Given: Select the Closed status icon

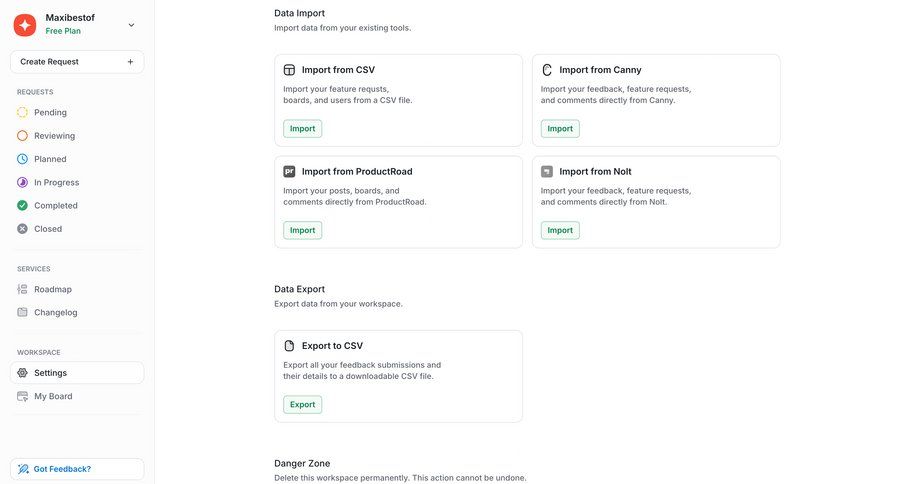Looking at the screenshot, I should [23, 229].
